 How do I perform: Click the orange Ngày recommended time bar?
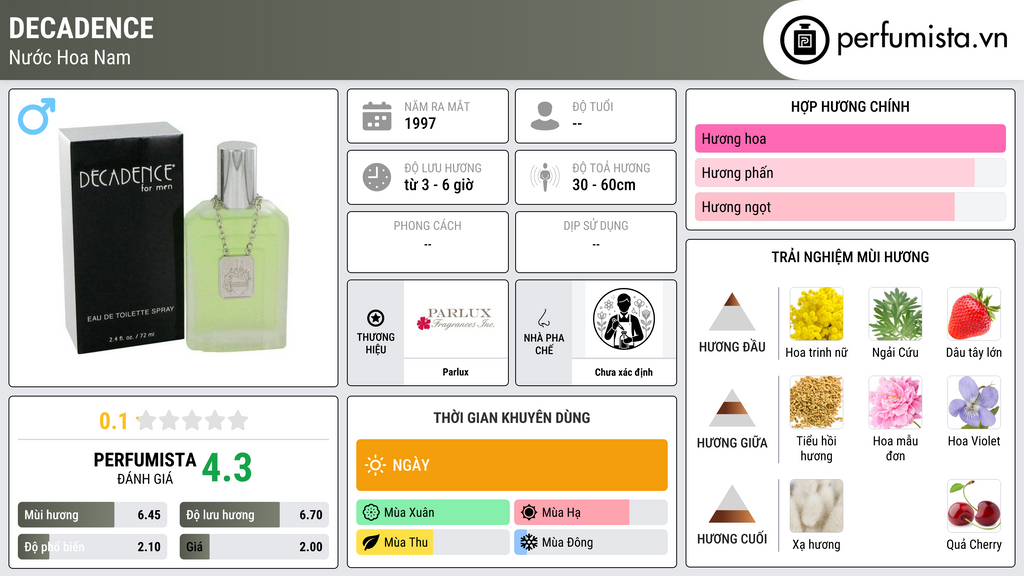tap(512, 465)
